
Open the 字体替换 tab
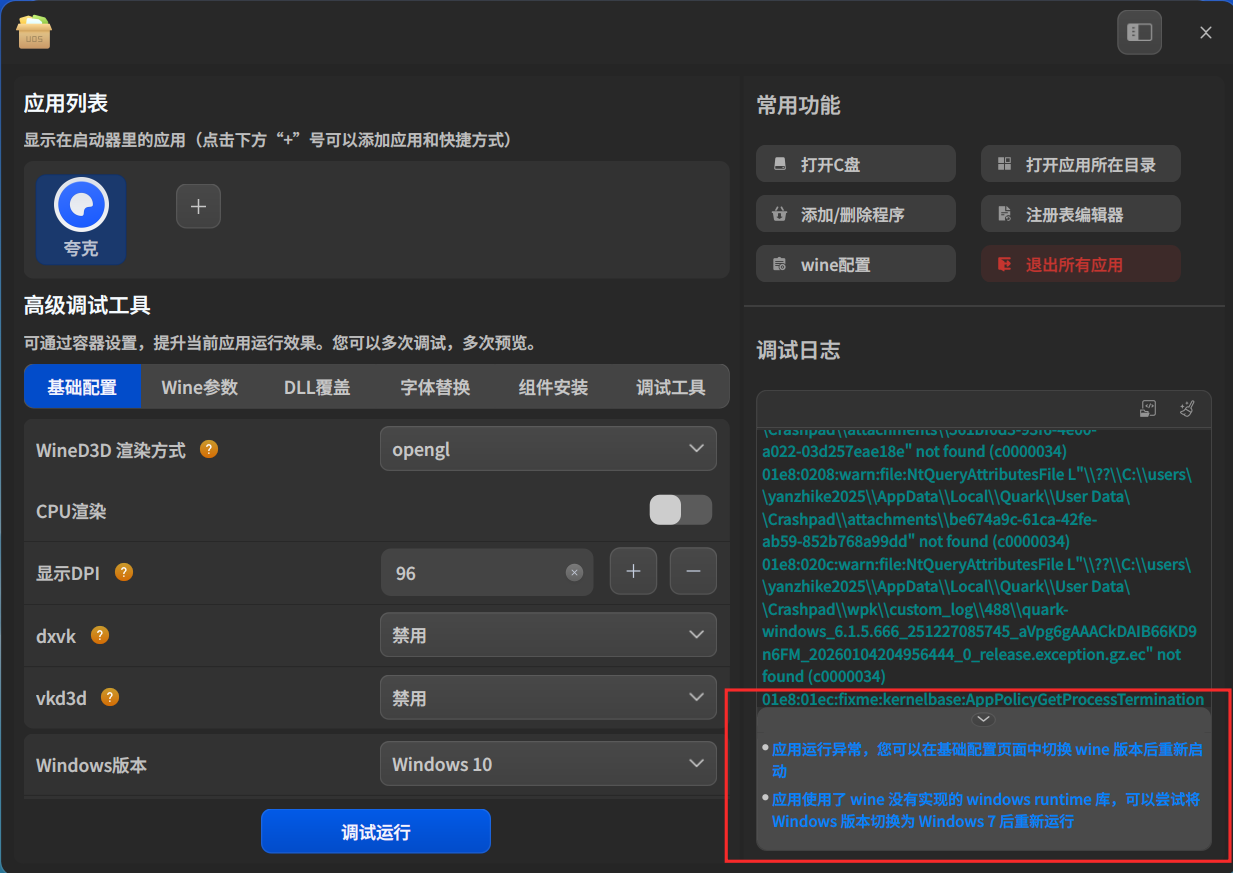point(435,387)
